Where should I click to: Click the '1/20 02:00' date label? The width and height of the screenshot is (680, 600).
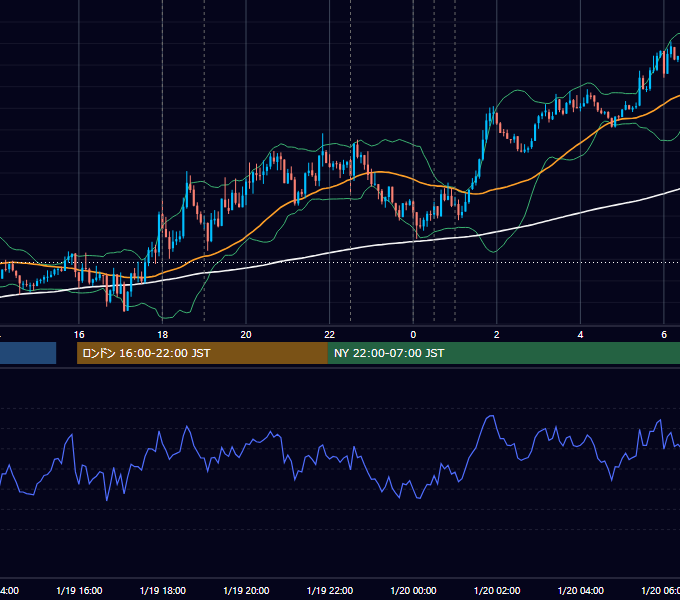point(497,590)
